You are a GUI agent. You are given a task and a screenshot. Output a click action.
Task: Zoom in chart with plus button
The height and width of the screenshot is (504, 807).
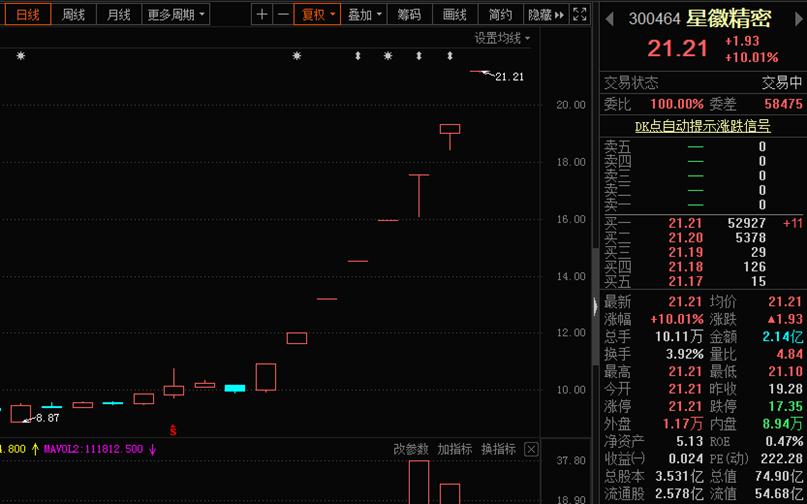click(261, 14)
